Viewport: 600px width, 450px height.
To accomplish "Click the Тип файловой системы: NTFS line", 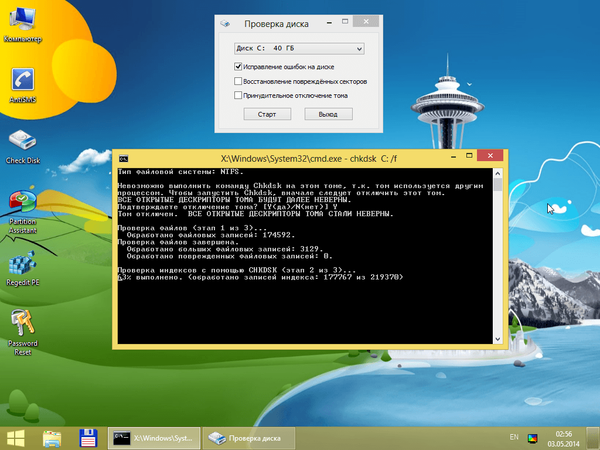I will click(180, 172).
